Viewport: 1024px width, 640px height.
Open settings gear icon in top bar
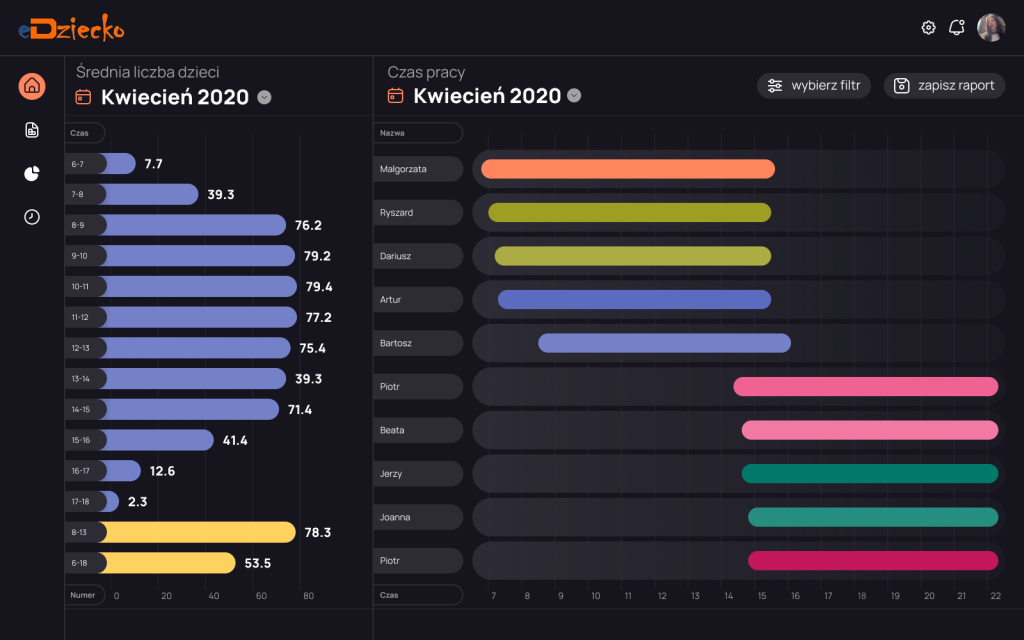click(928, 28)
